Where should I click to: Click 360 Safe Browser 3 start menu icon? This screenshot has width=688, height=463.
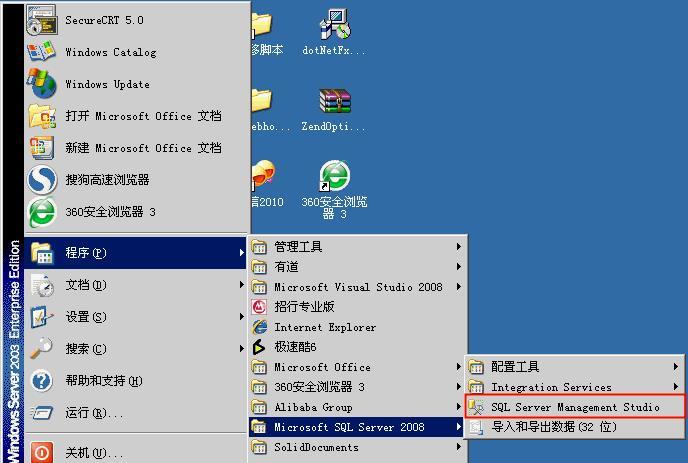tap(42, 212)
